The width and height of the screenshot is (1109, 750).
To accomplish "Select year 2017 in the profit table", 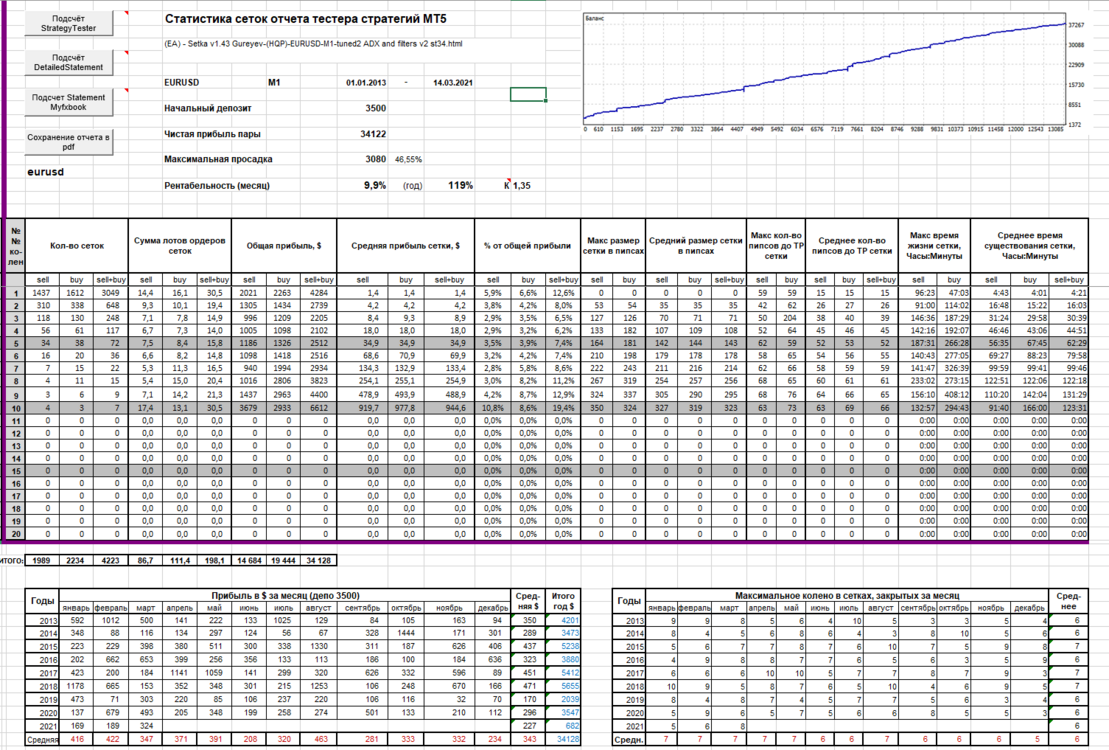I will (x=42, y=673).
